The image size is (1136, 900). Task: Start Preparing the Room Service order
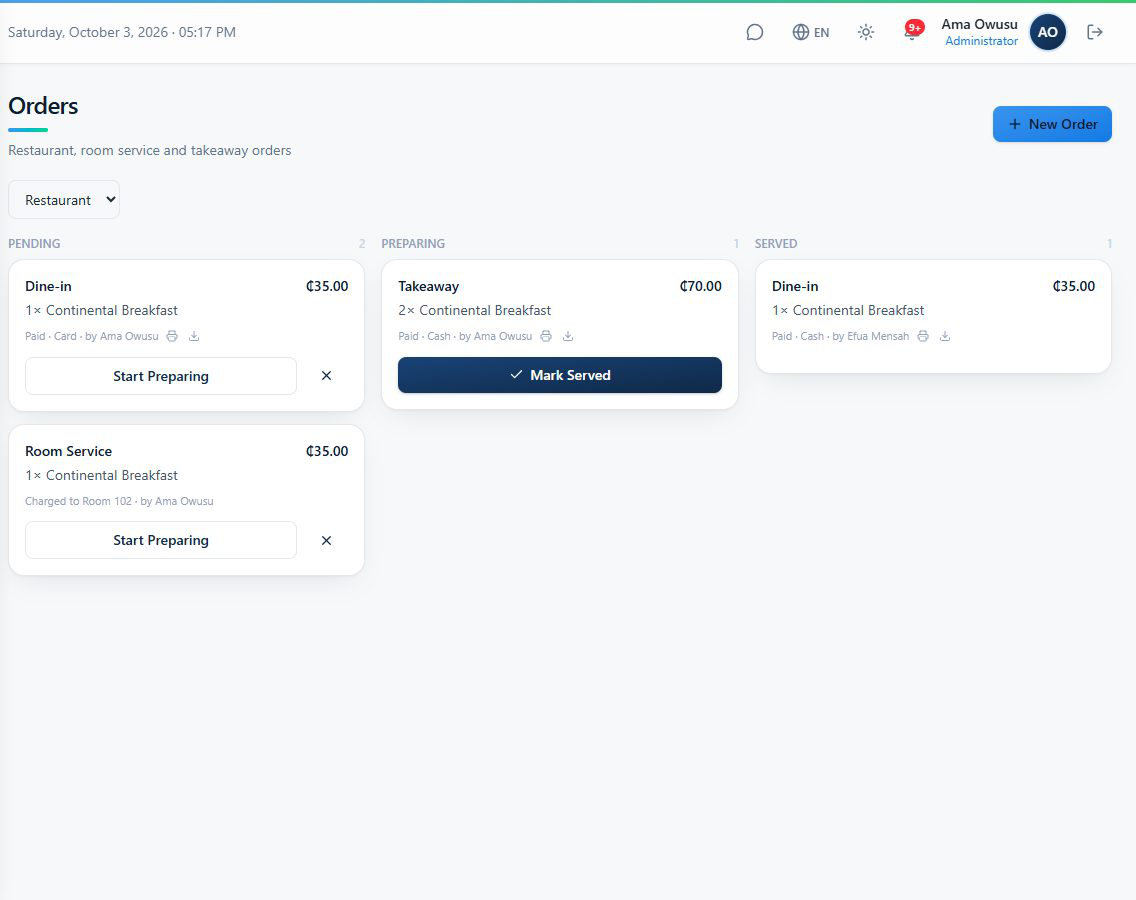(x=161, y=541)
